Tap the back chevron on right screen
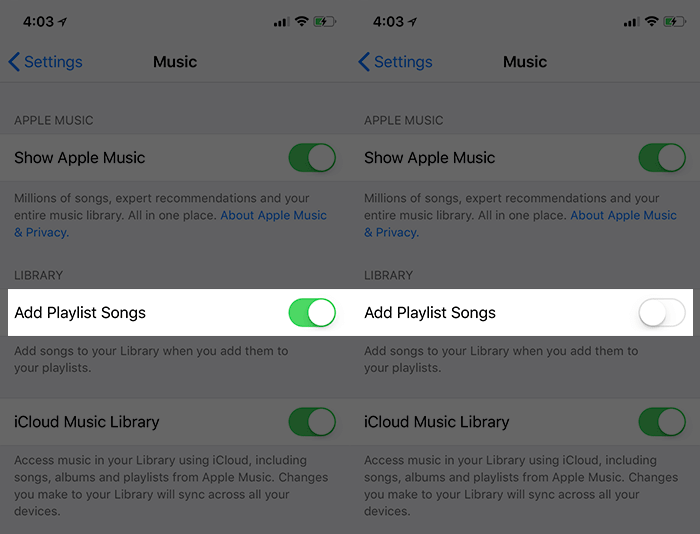Image resolution: width=700 pixels, height=534 pixels. [x=364, y=62]
